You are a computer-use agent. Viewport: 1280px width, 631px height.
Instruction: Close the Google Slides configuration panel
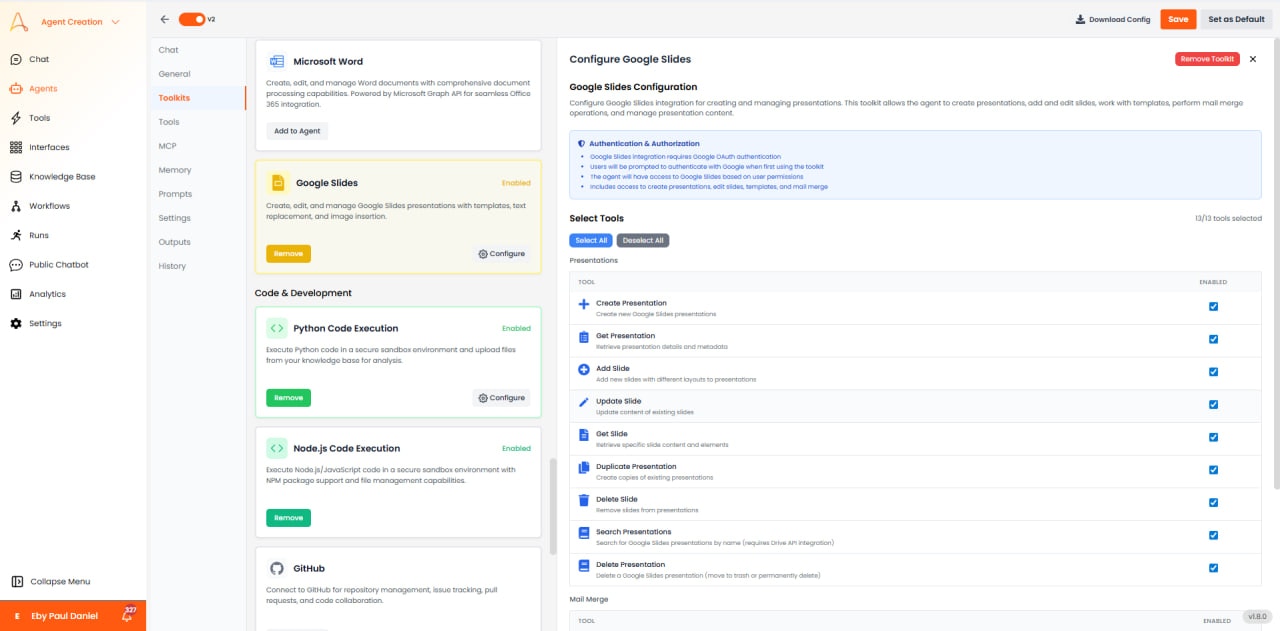(1253, 59)
